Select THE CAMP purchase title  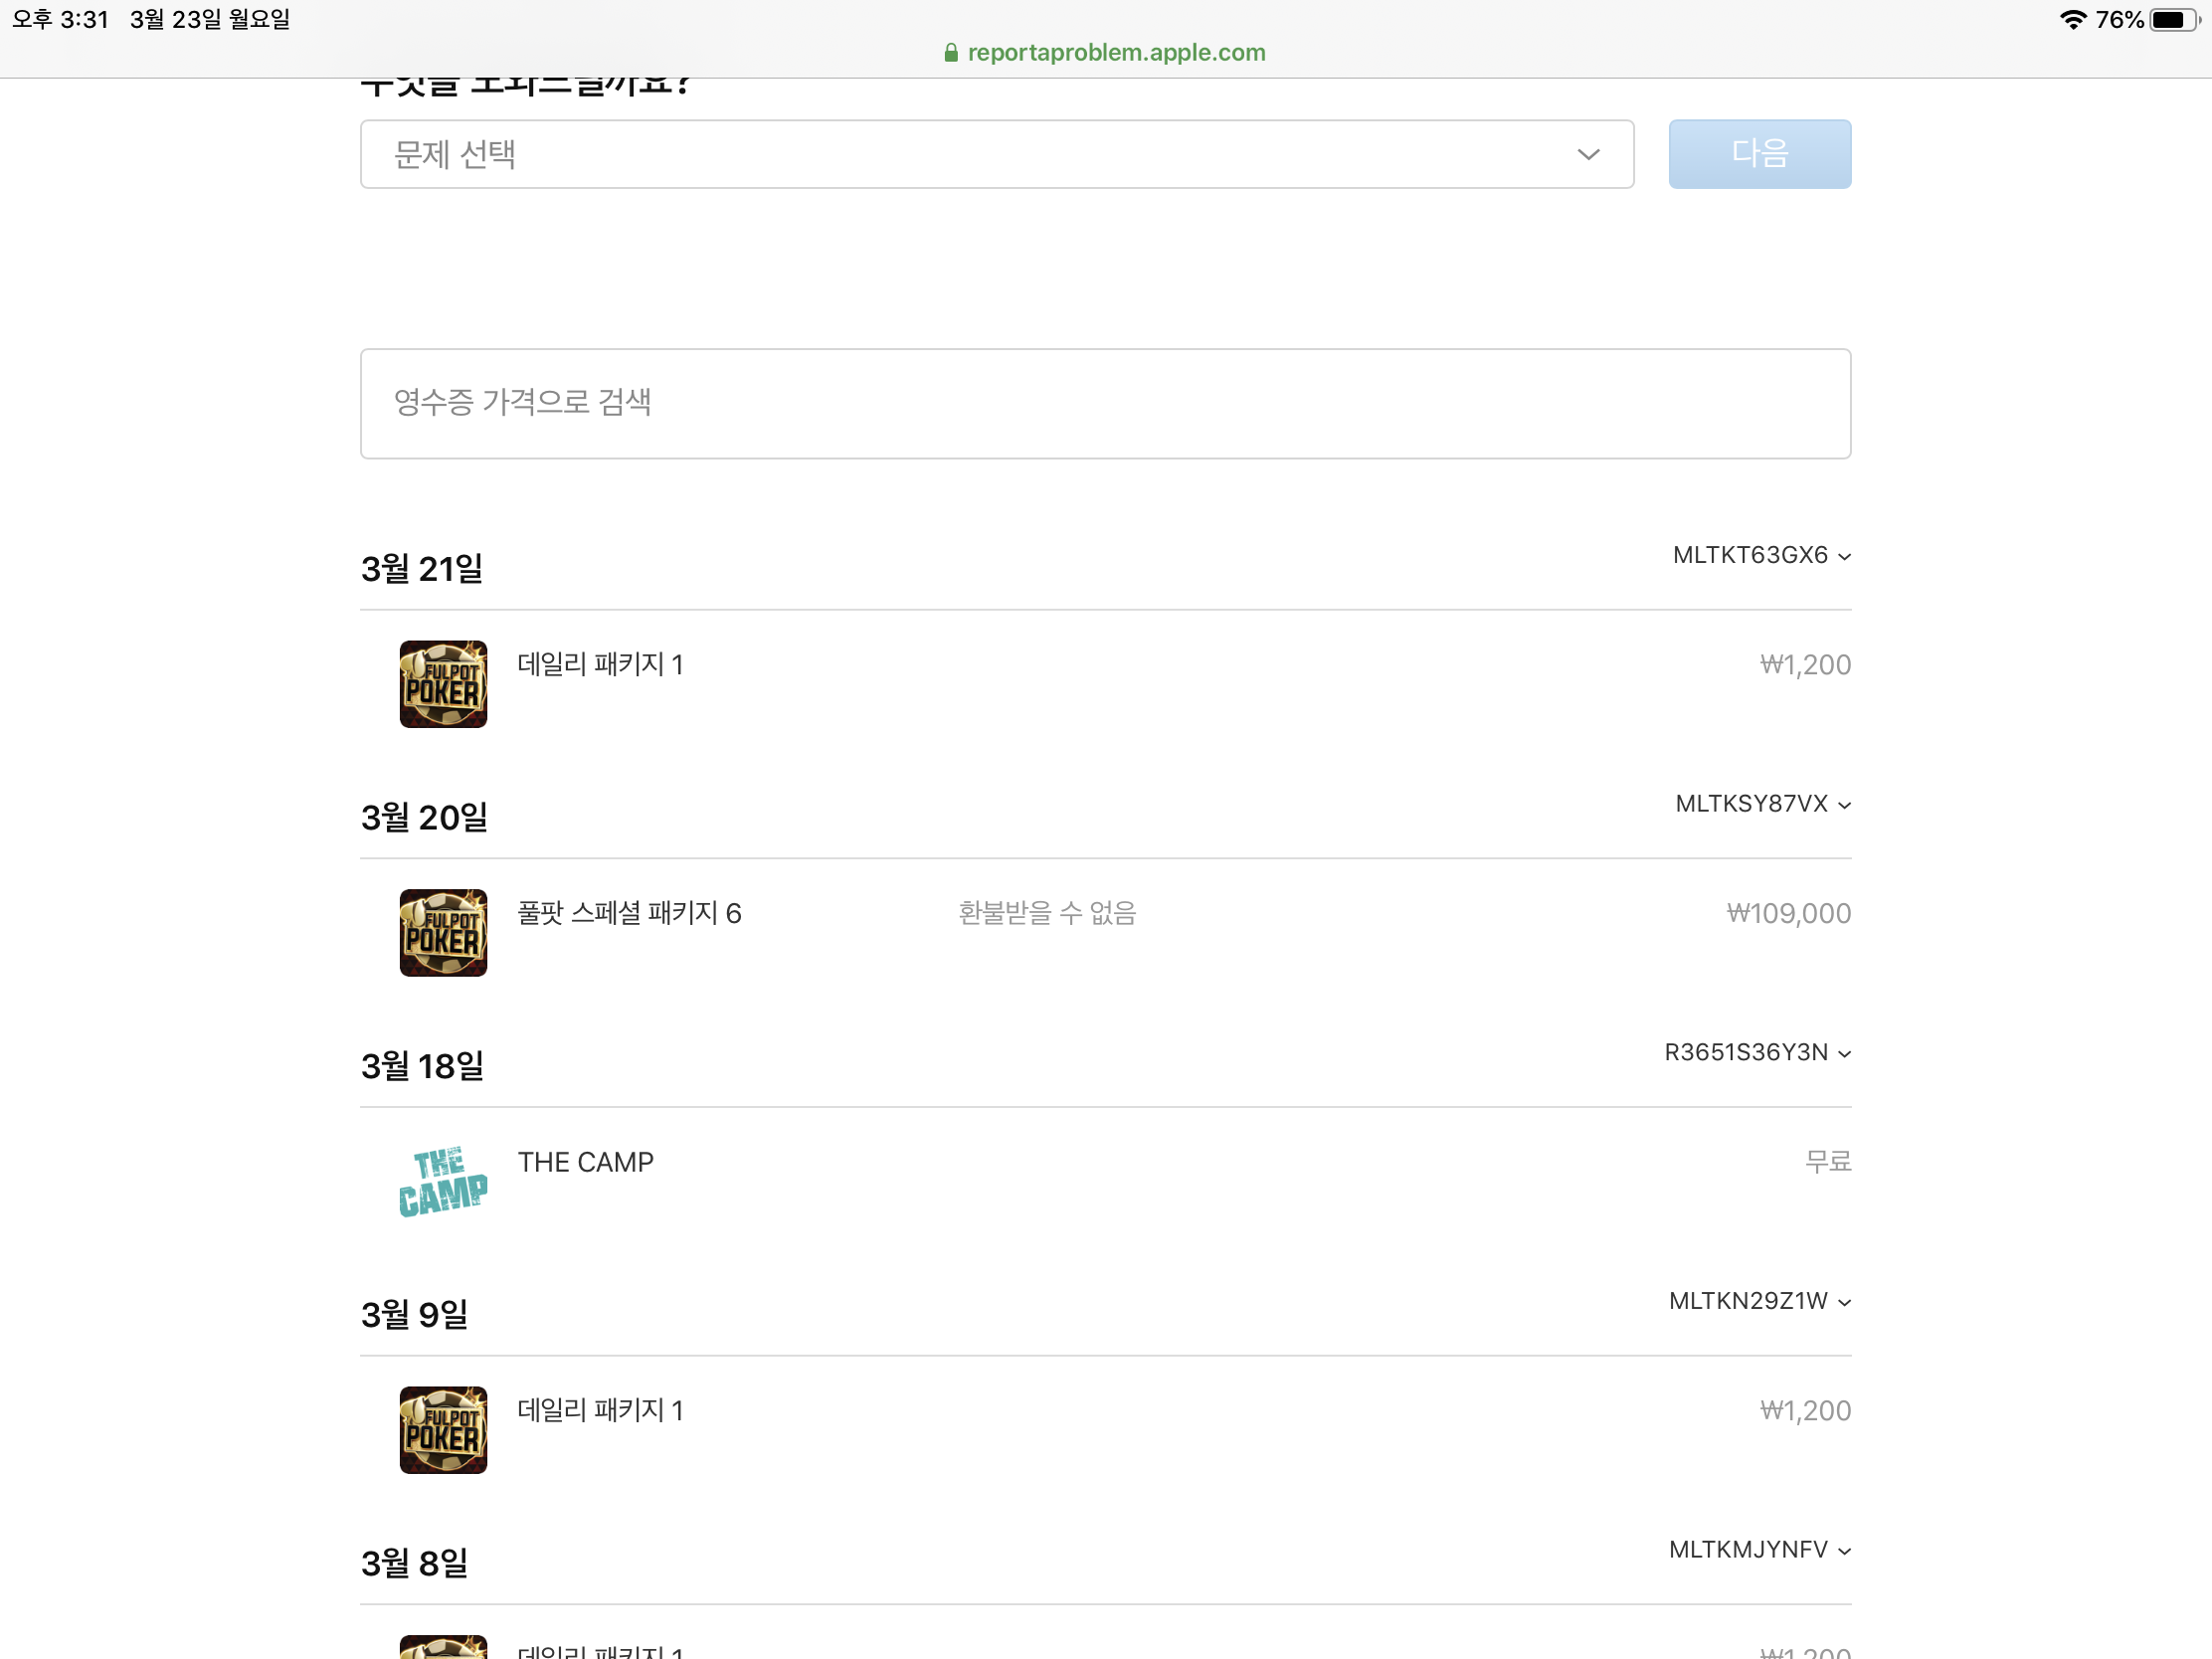(x=585, y=1162)
